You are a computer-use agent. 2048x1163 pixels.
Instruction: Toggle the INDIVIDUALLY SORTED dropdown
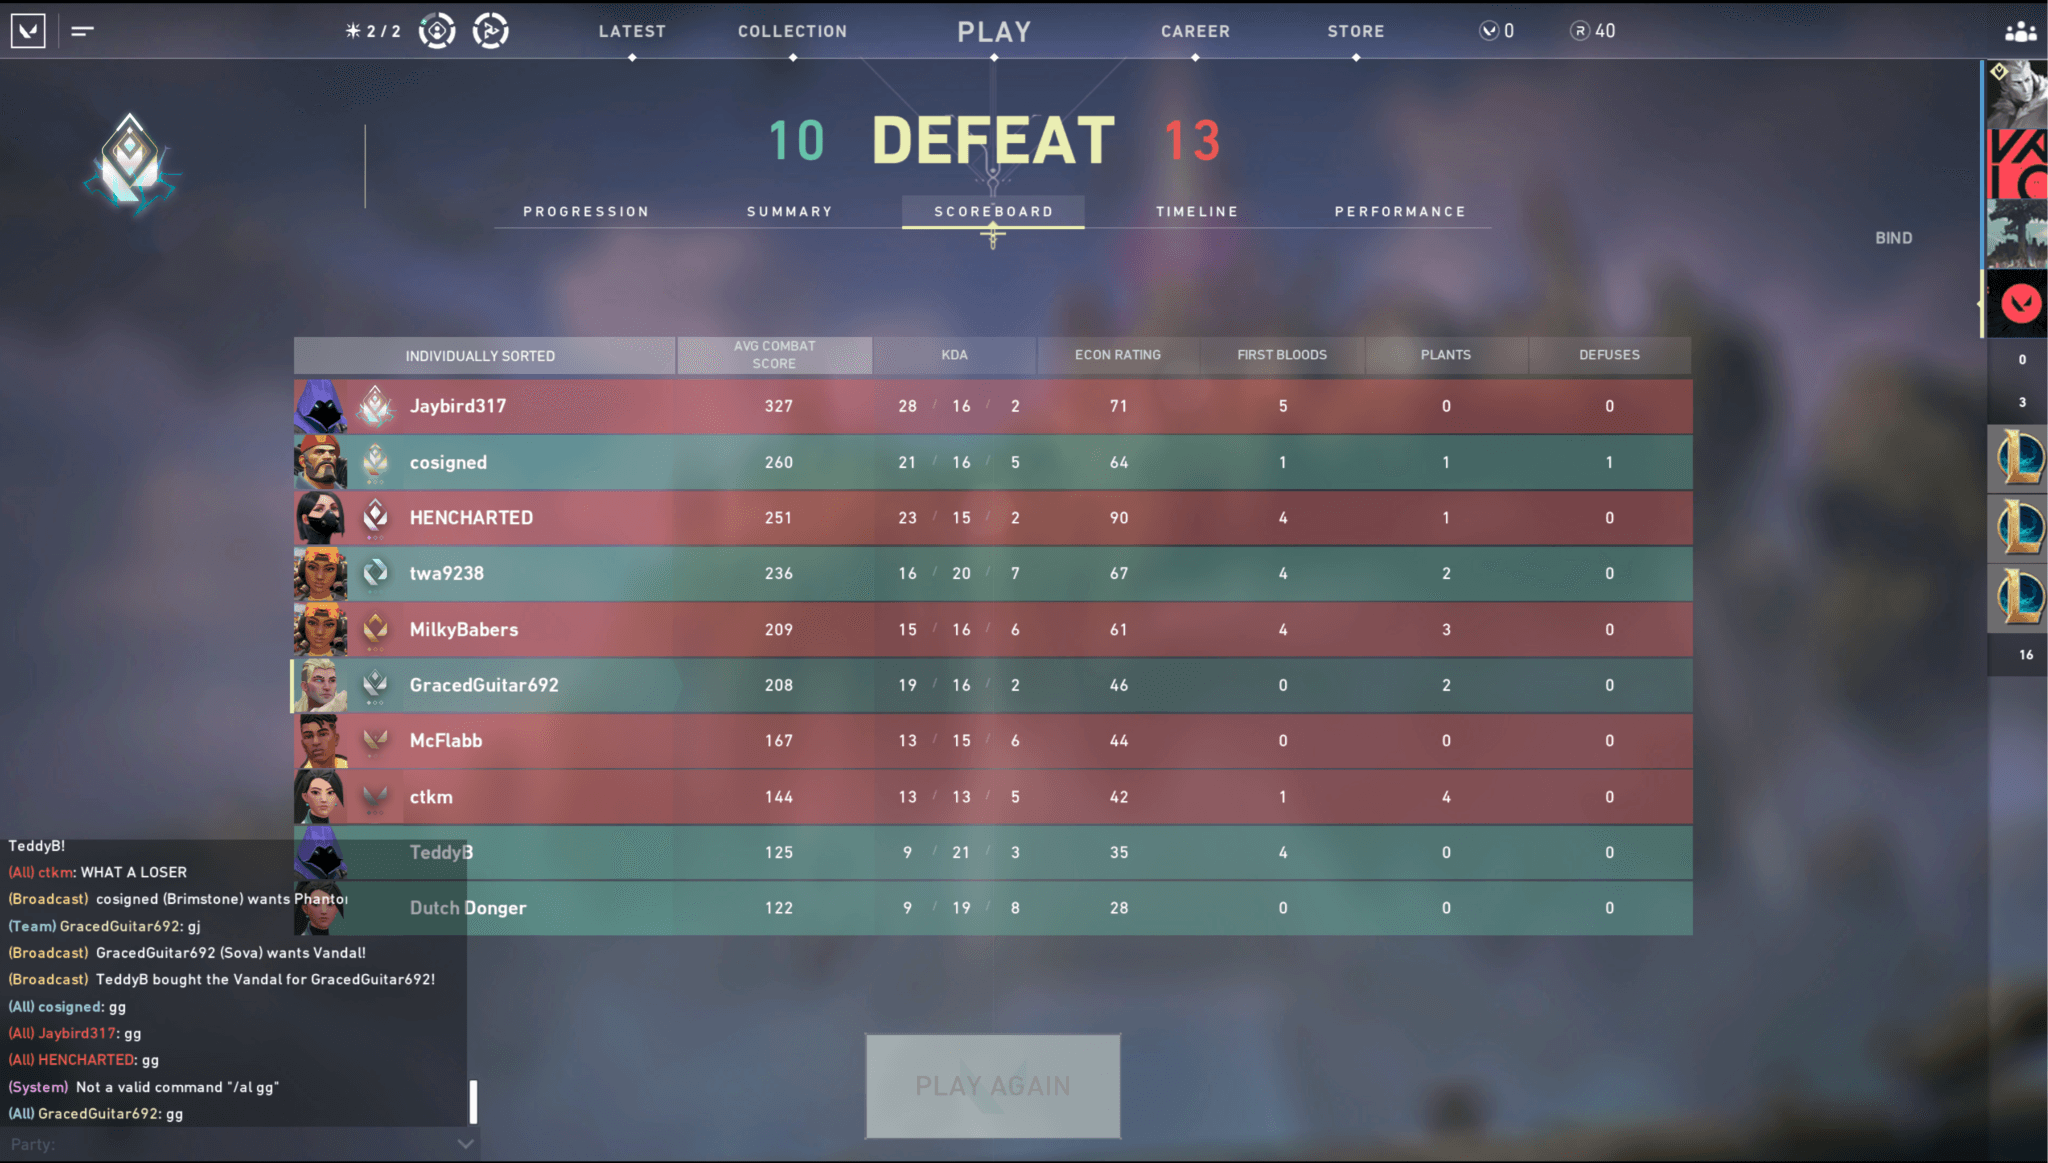pos(478,354)
